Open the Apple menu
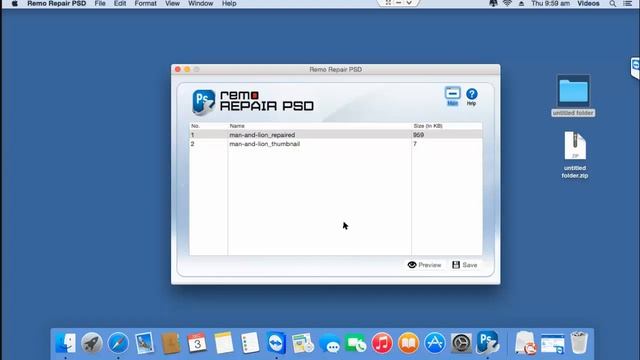This screenshot has height=360, width=640. (15, 4)
